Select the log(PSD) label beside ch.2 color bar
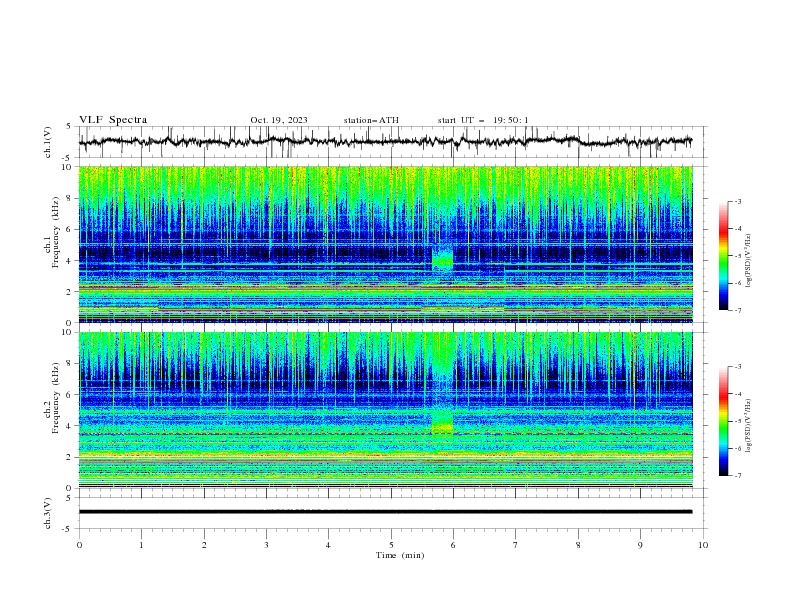Image resolution: width=792 pixels, height=612 pixels. click(749, 426)
